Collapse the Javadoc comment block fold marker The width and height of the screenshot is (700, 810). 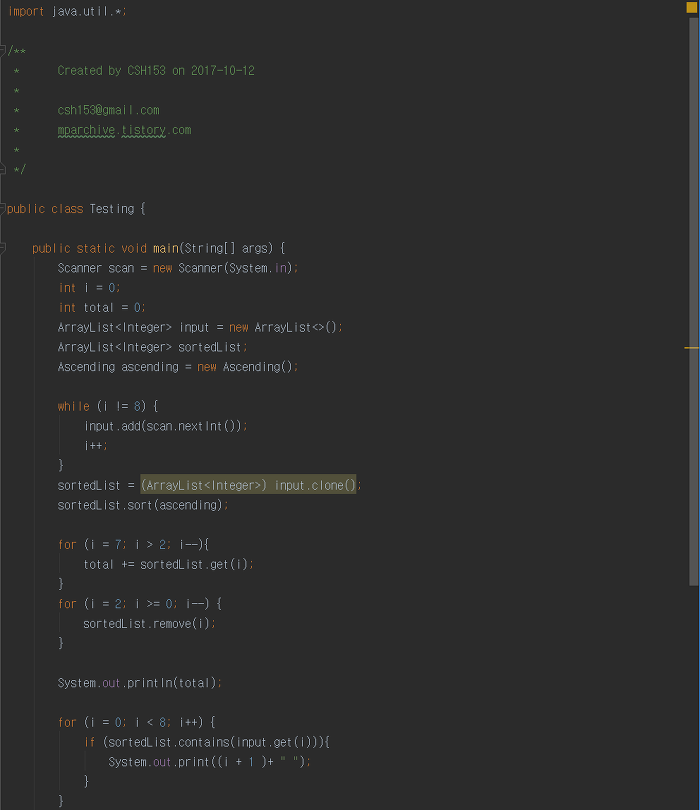tap(3, 51)
